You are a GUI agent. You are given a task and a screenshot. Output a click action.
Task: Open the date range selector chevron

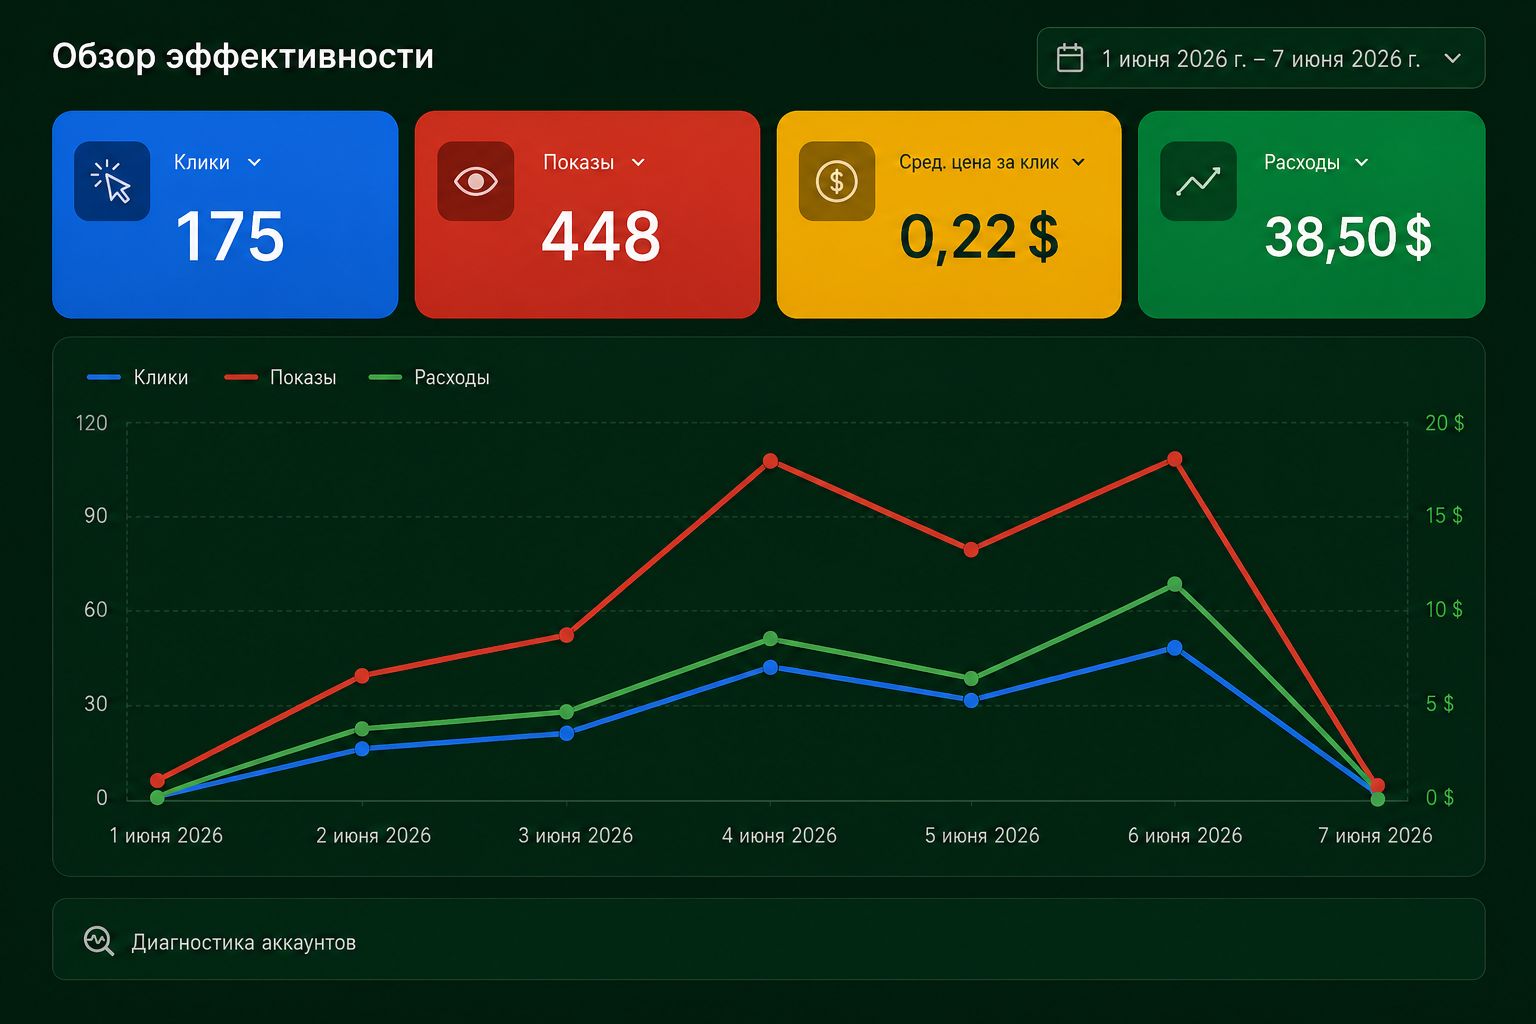click(1453, 58)
